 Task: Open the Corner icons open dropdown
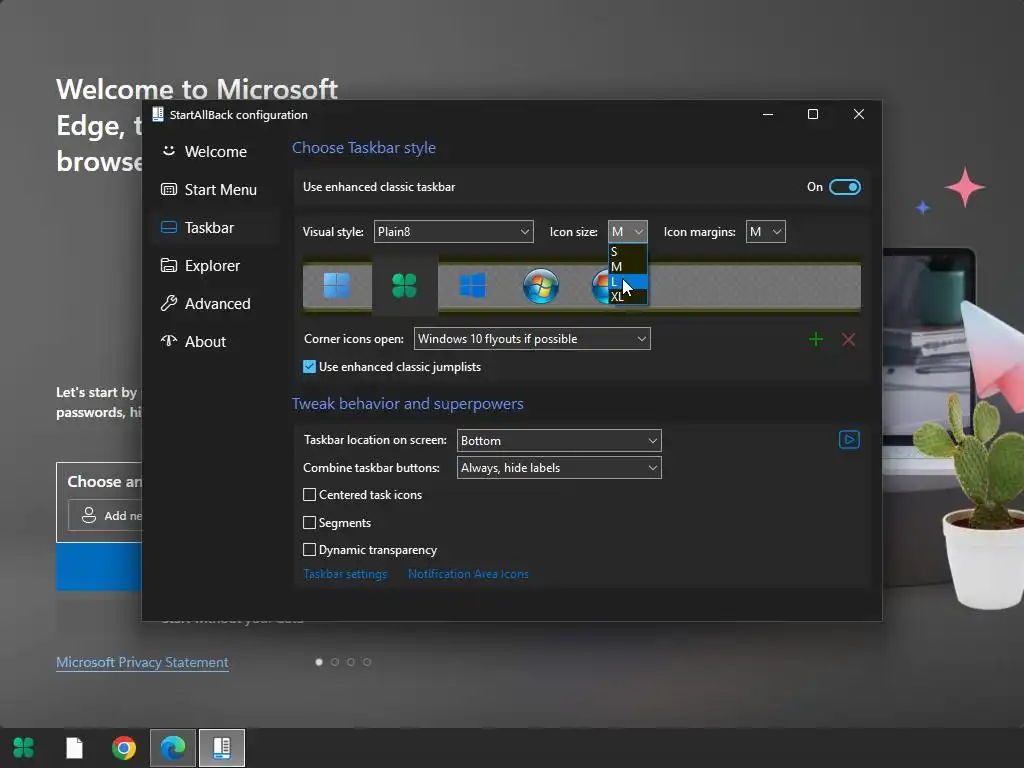(x=532, y=339)
